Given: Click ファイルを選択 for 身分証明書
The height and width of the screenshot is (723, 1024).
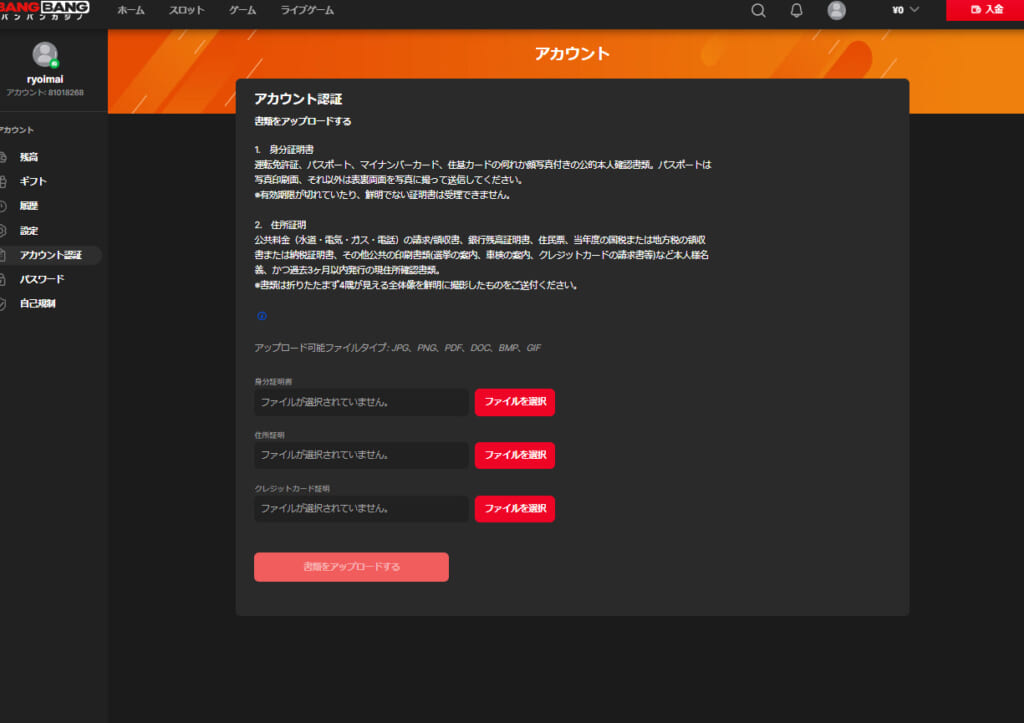Looking at the screenshot, I should point(515,402).
